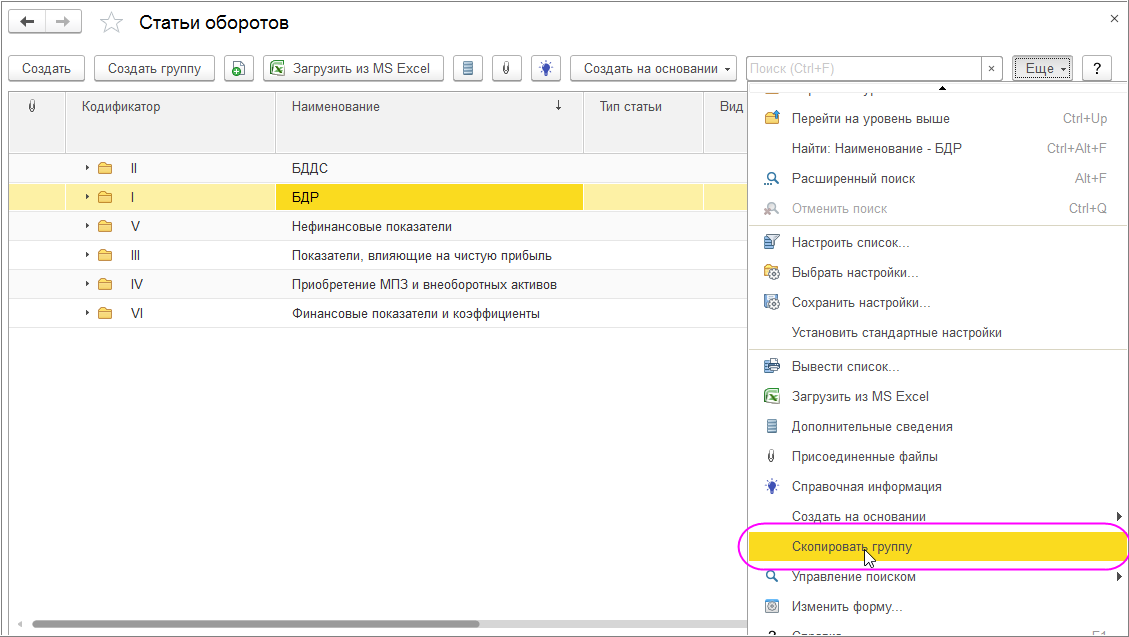Click Скопировать группу menu item
This screenshot has height=637, width=1129.
[937, 546]
